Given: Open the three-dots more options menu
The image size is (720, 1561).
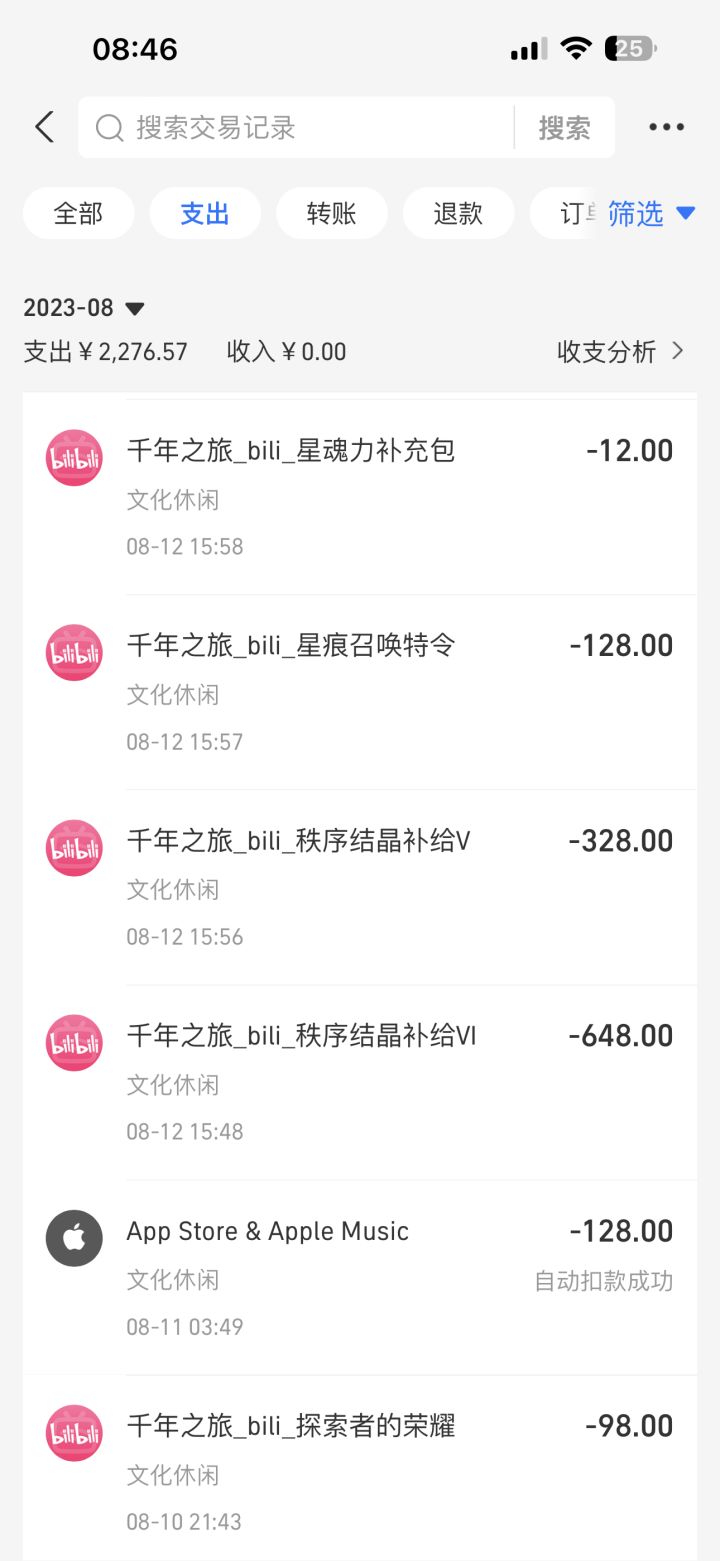Looking at the screenshot, I should coord(666,127).
